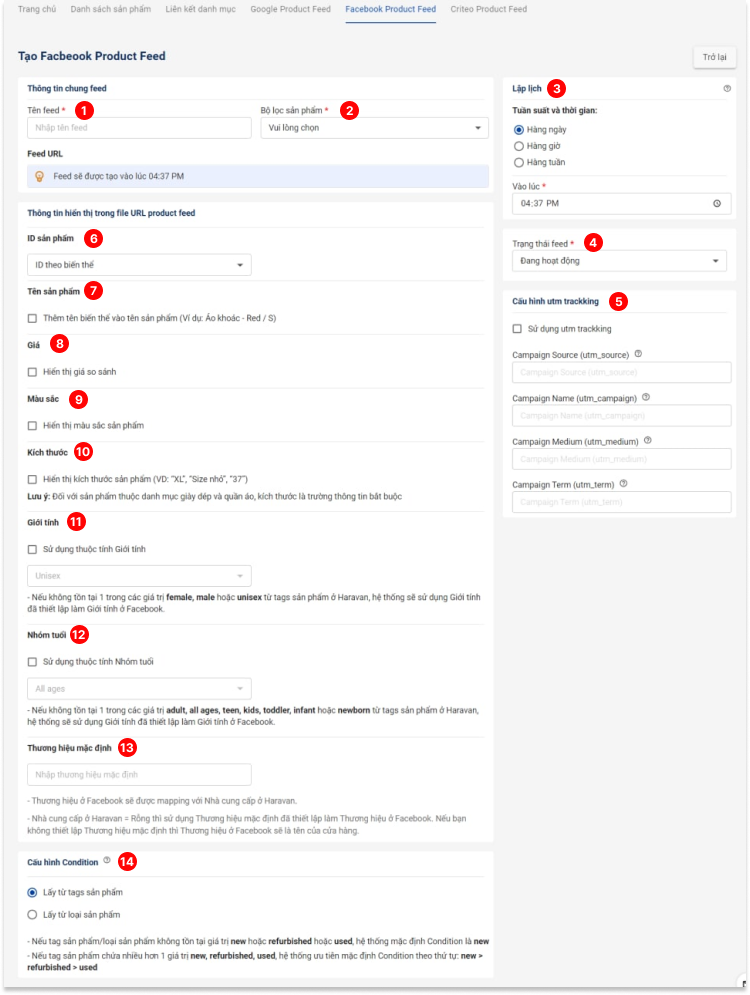Switch to Criteo Product Feed tab

coord(489,10)
